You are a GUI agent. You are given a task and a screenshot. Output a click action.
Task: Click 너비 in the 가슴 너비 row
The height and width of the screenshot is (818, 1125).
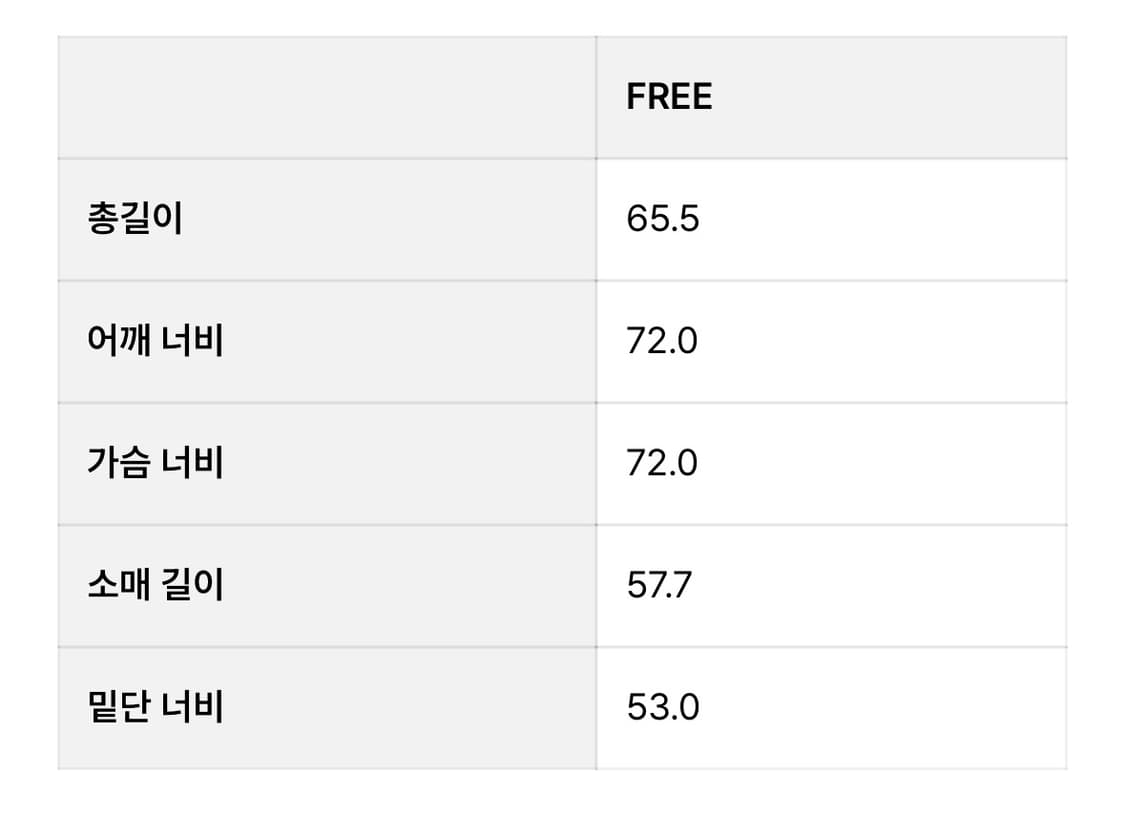tap(192, 463)
